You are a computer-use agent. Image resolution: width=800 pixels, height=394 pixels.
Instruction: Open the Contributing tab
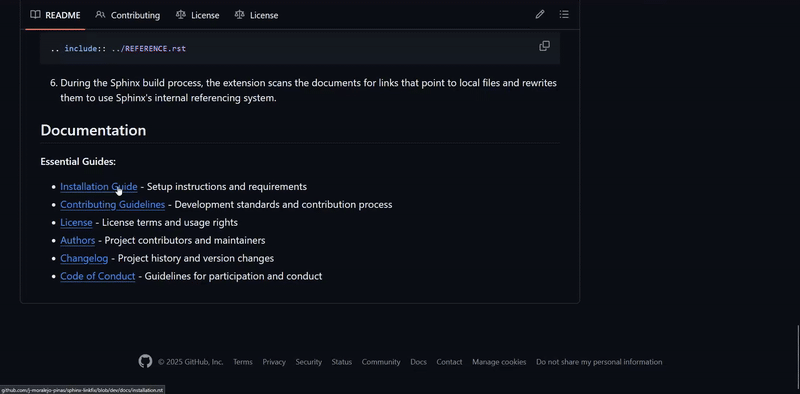click(128, 15)
